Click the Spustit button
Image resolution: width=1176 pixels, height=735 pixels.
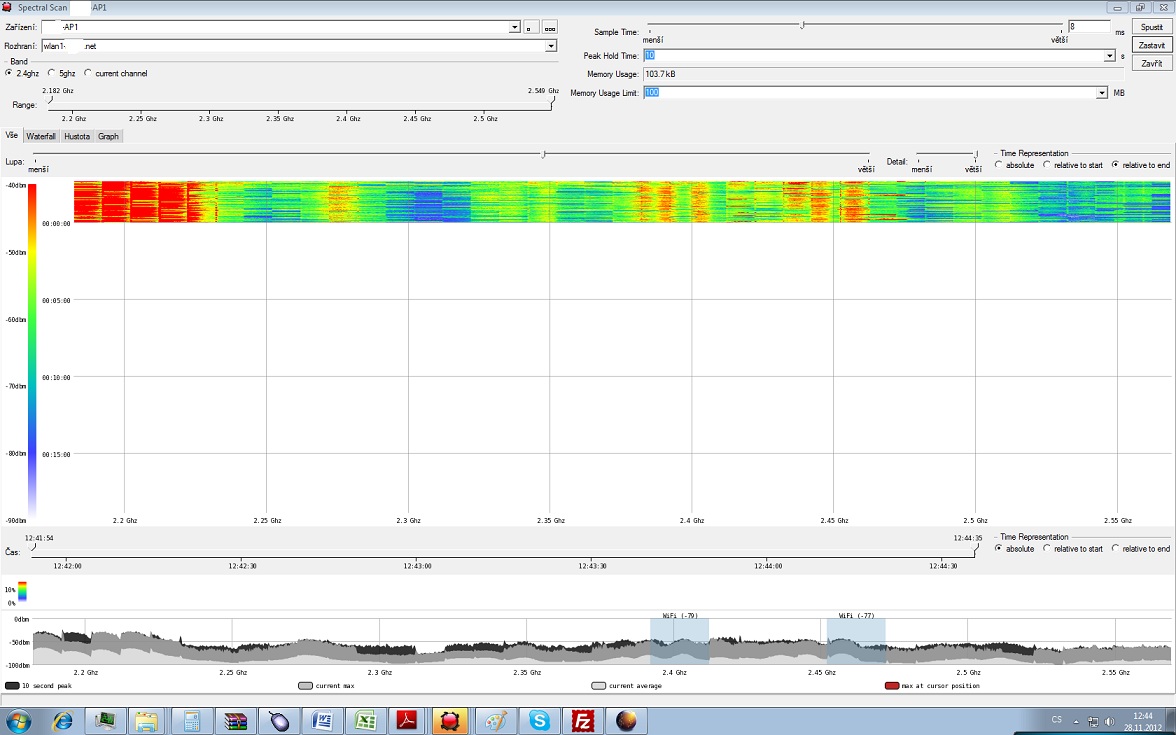(1151, 27)
